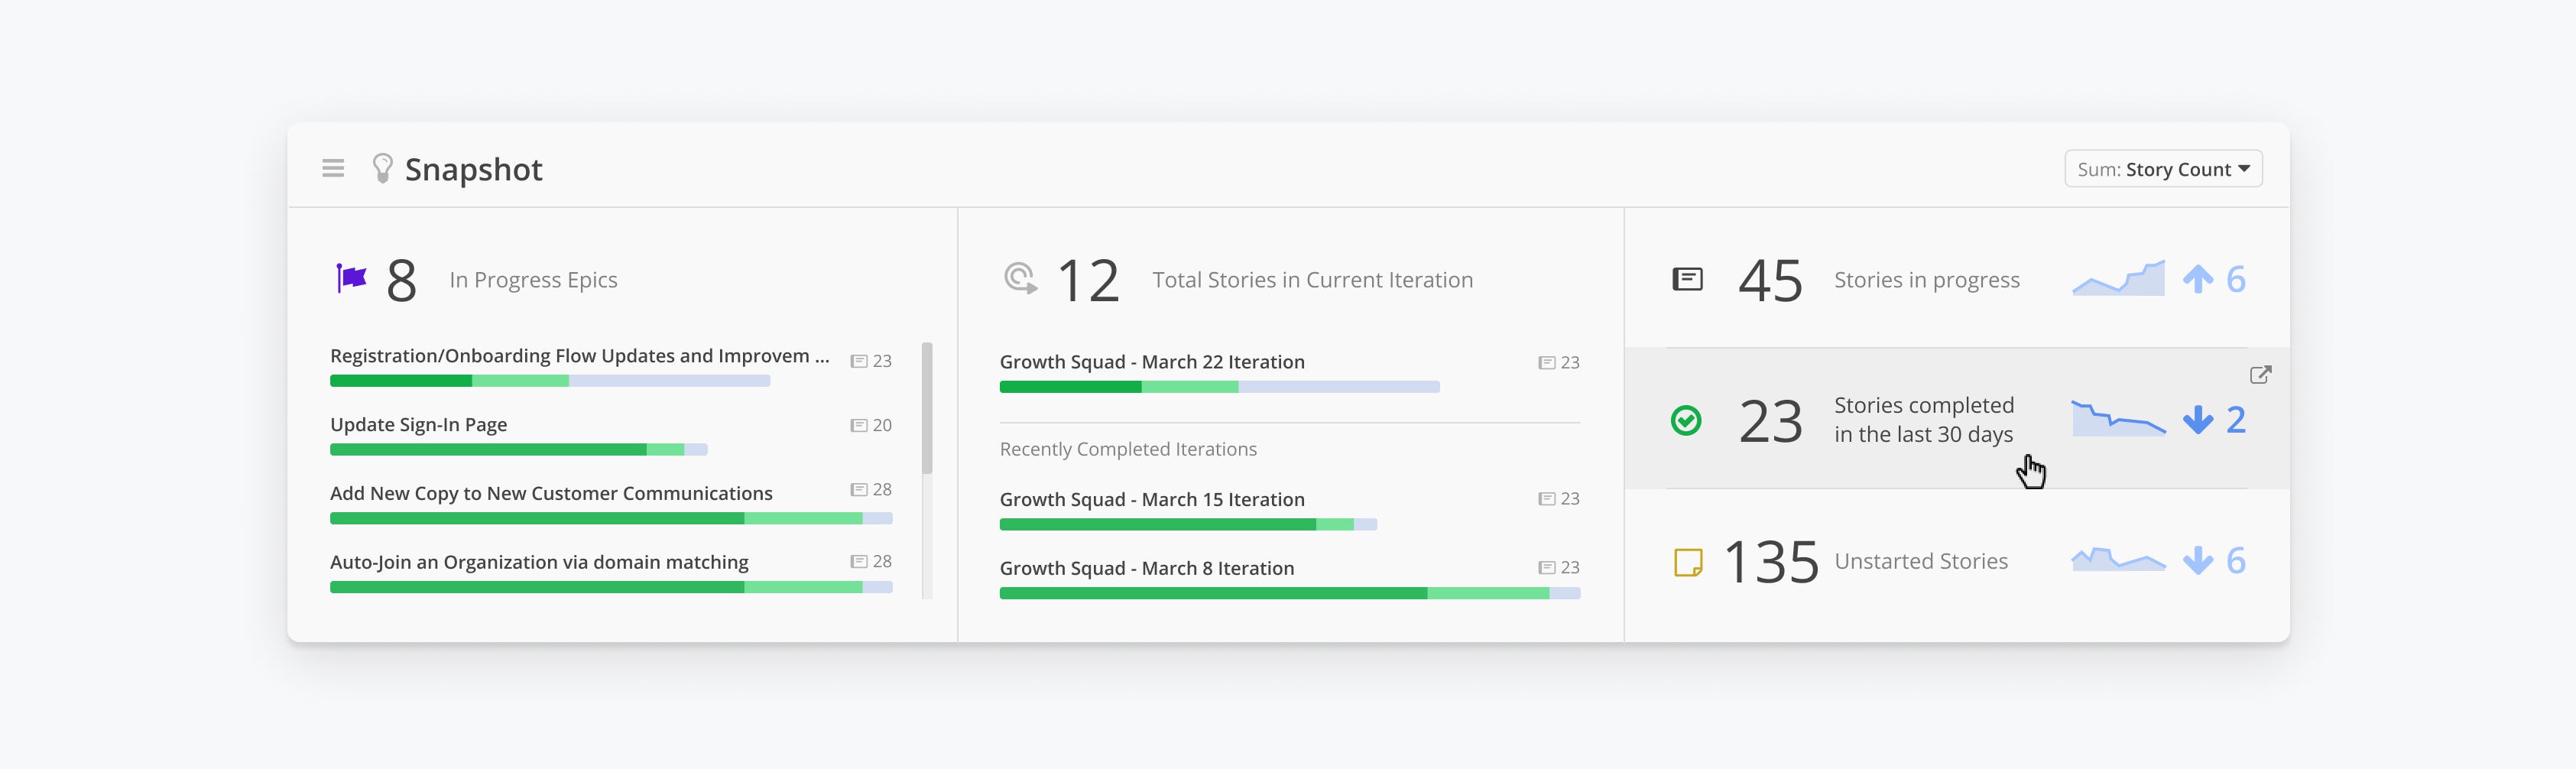
Task: Click the progress bar for March 8 Iteration
Action: pos(1290,594)
